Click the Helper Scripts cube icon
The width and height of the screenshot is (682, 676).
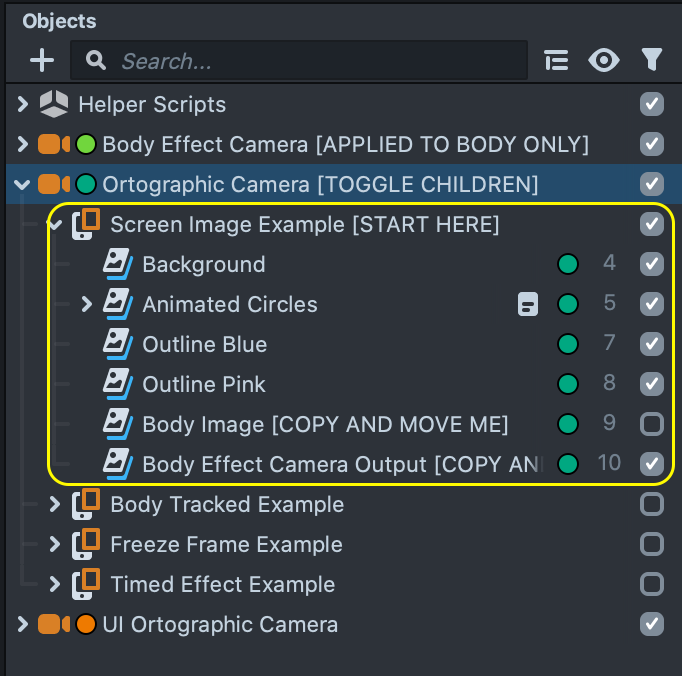(54, 104)
